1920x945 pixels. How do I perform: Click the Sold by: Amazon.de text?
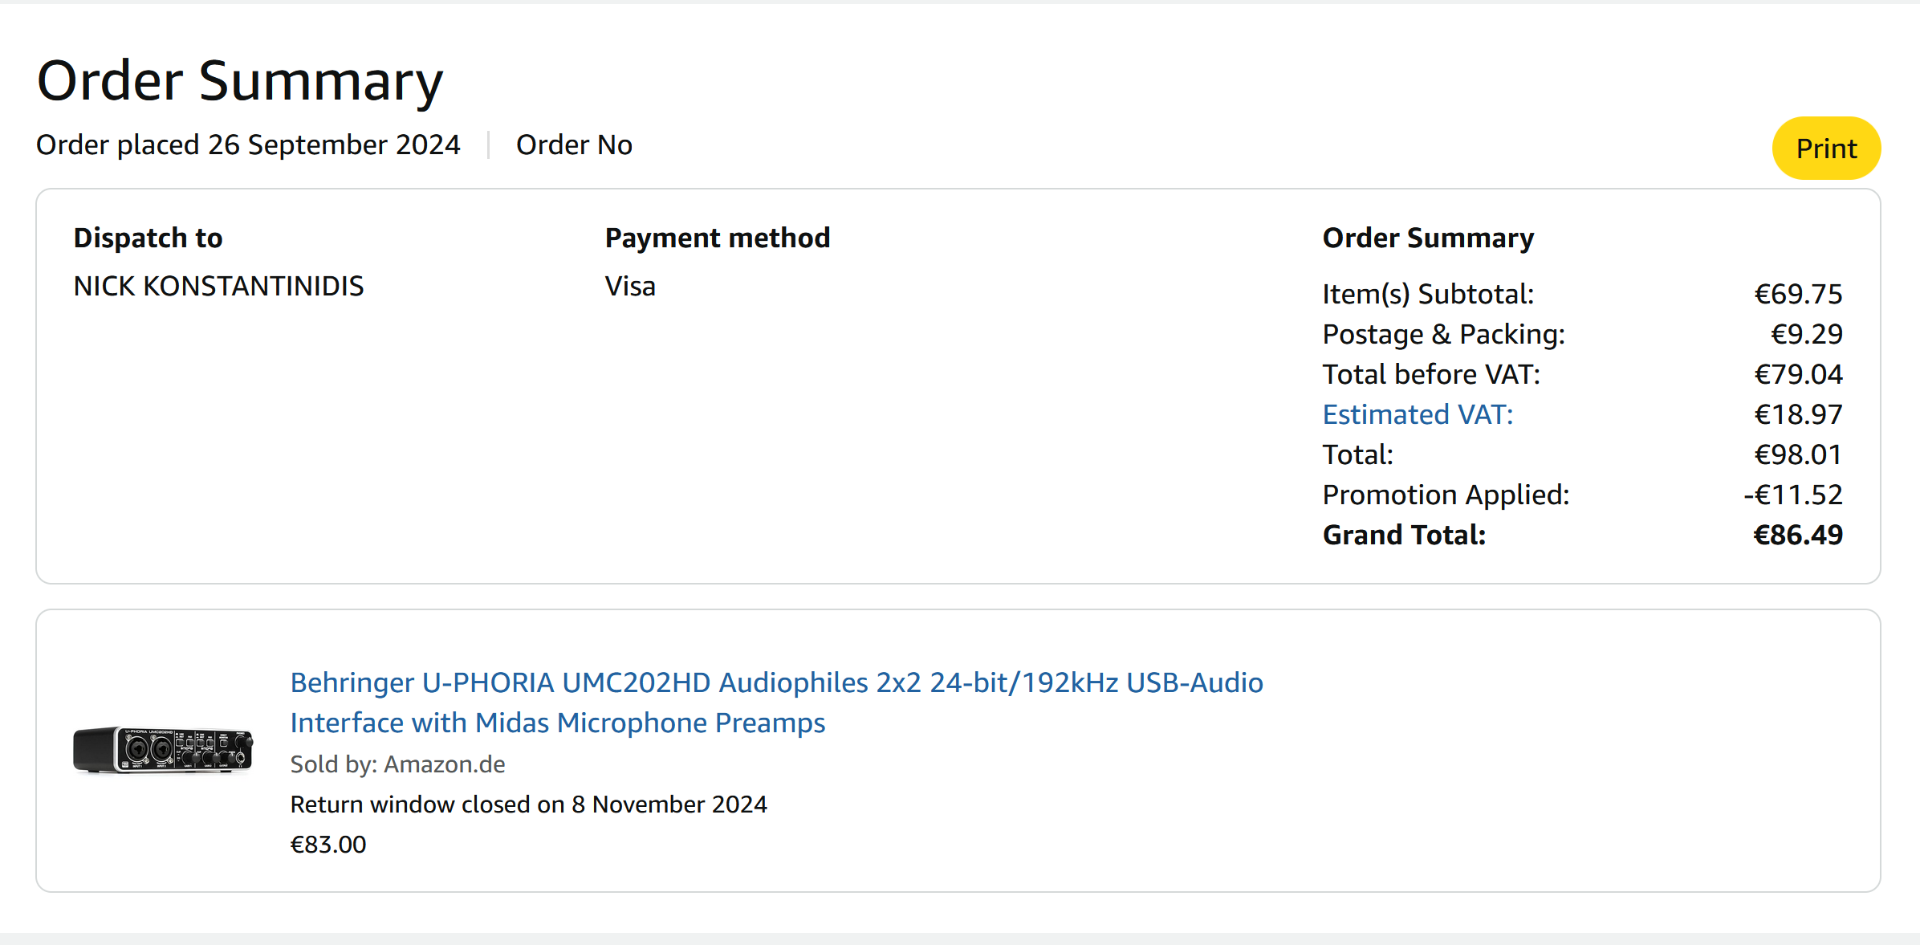coord(397,764)
